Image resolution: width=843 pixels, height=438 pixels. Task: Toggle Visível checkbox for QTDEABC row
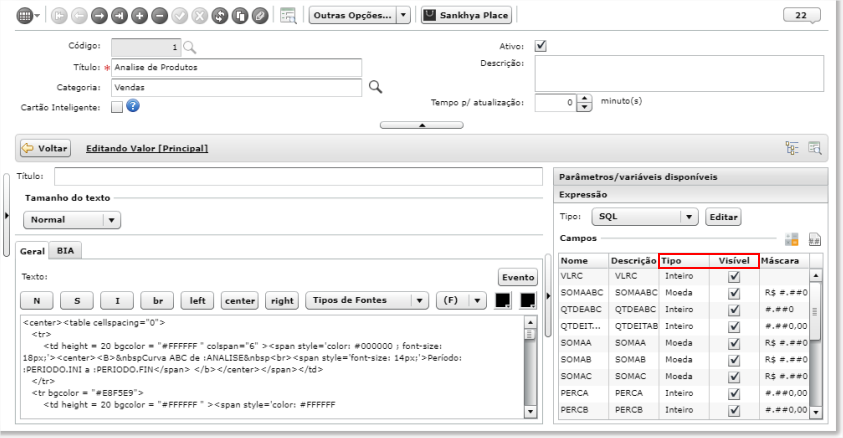pos(734,310)
